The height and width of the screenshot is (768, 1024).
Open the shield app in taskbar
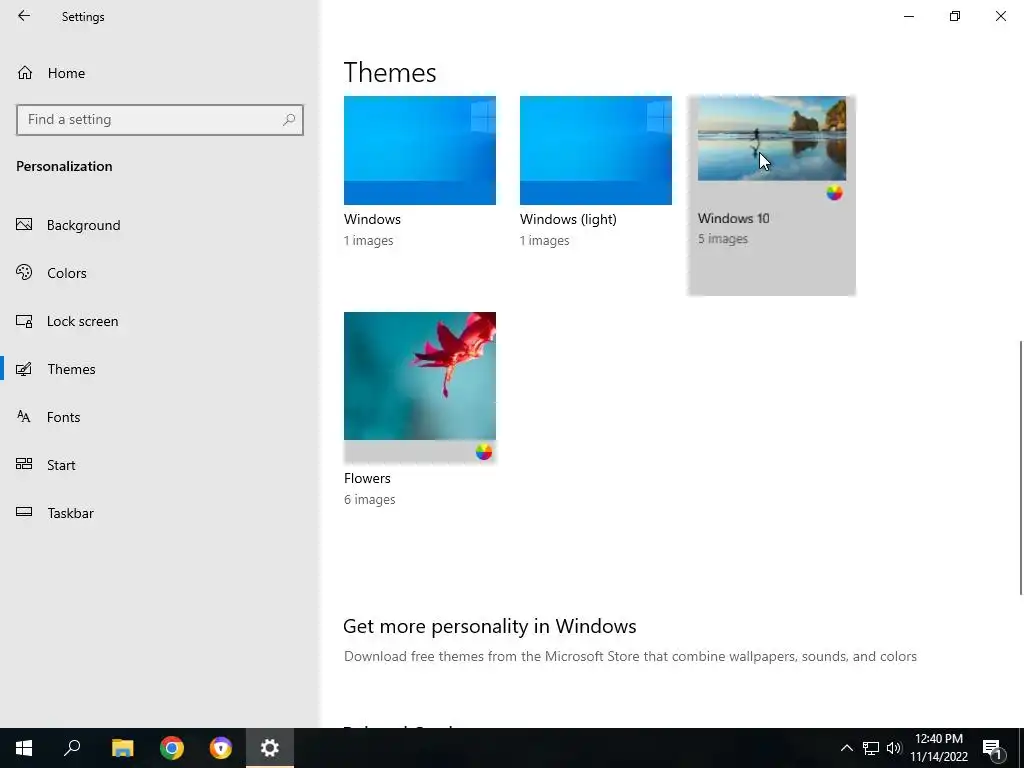coord(221,748)
